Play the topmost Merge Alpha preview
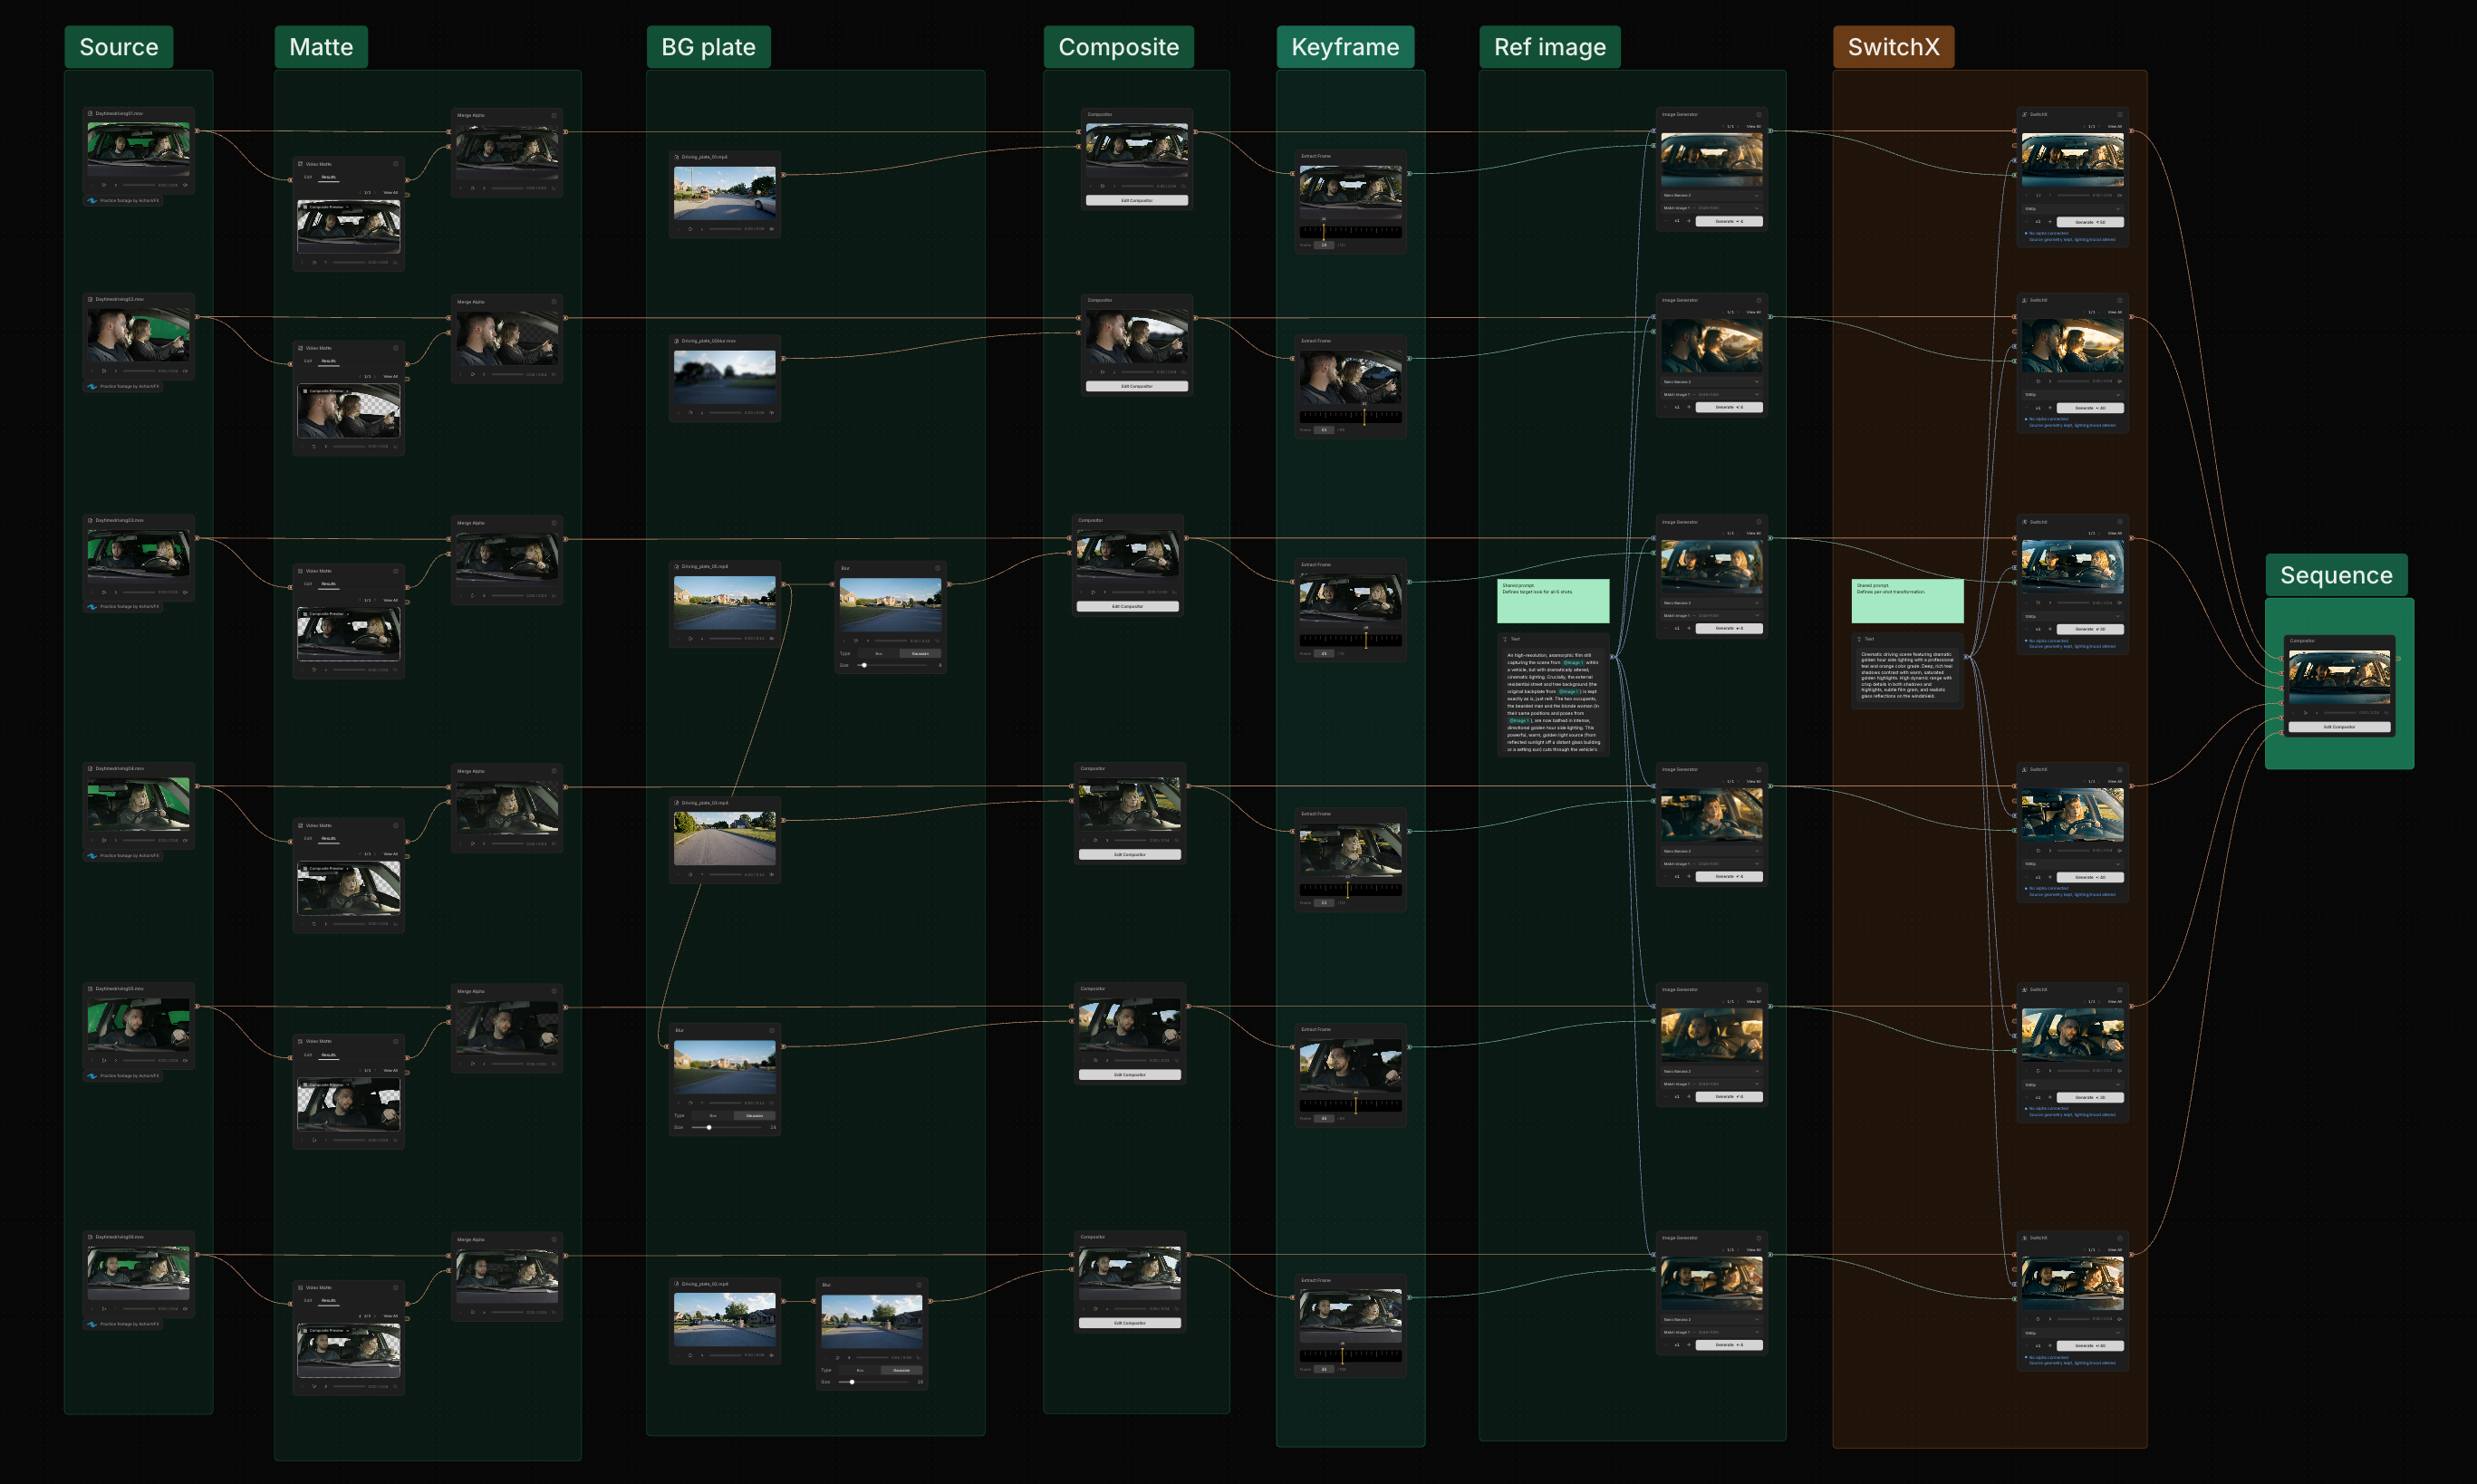The image size is (2477, 1484). [x=473, y=188]
